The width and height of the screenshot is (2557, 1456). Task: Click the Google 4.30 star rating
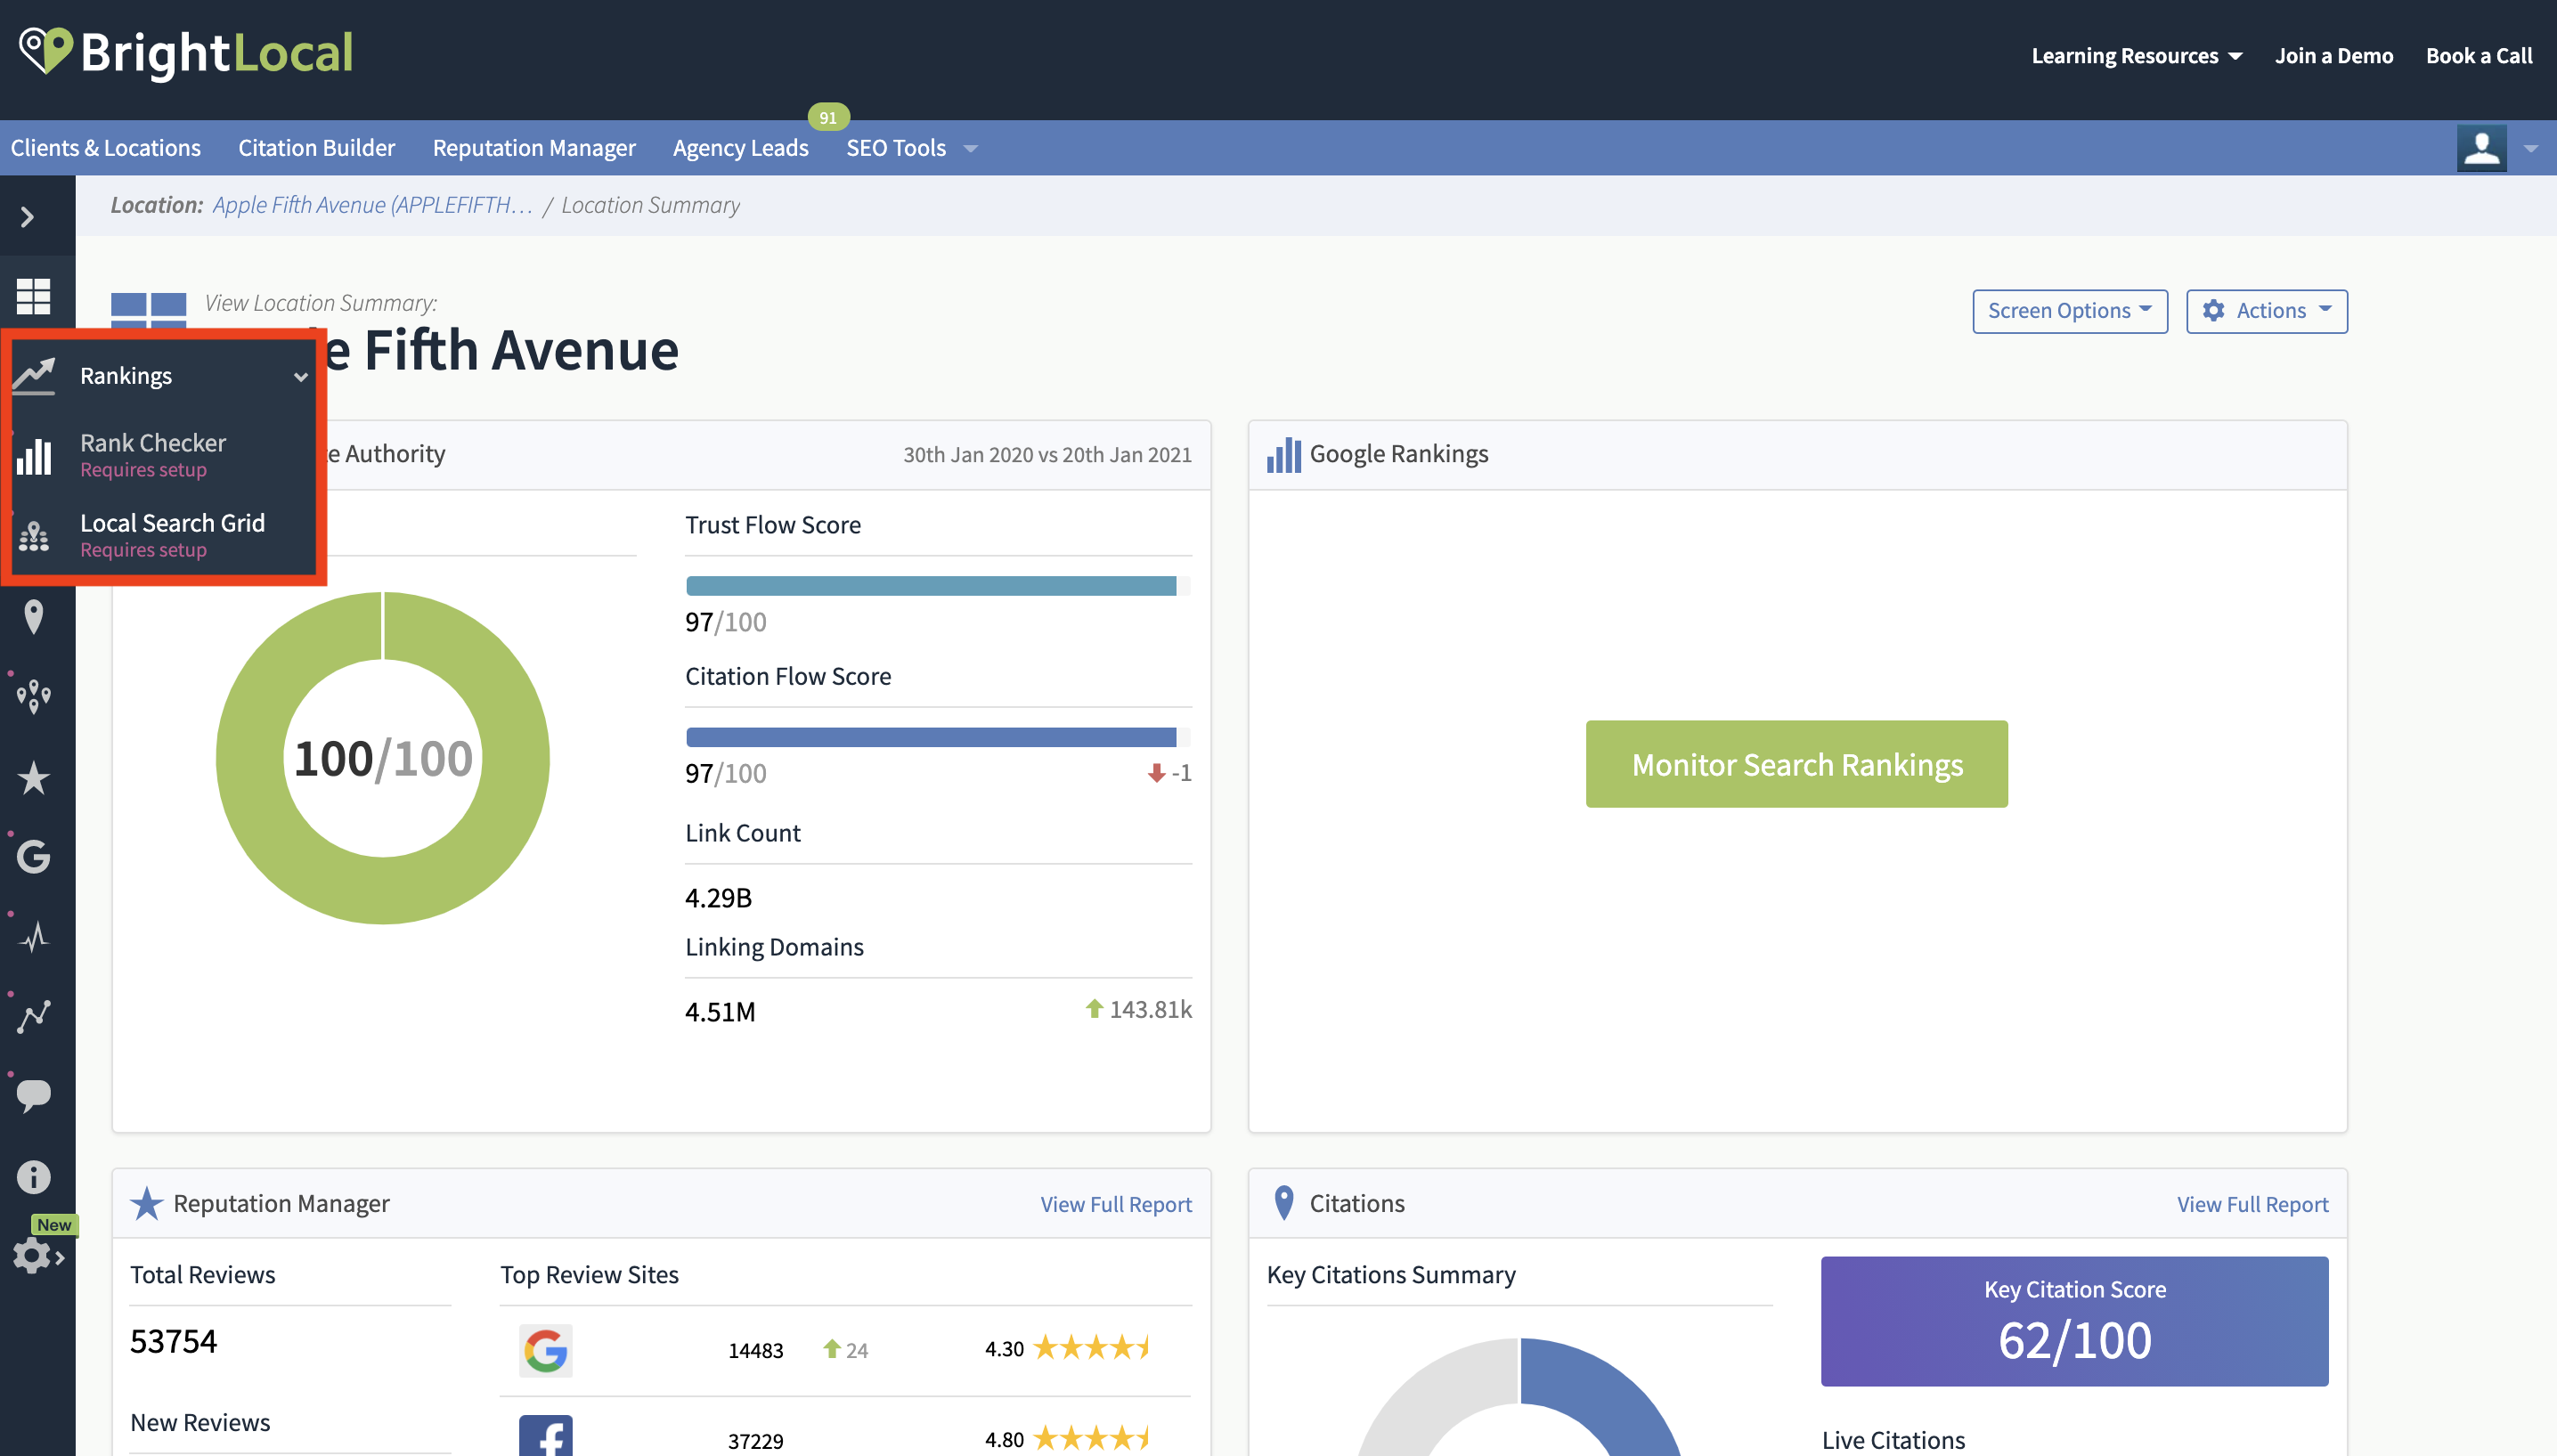point(1091,1348)
